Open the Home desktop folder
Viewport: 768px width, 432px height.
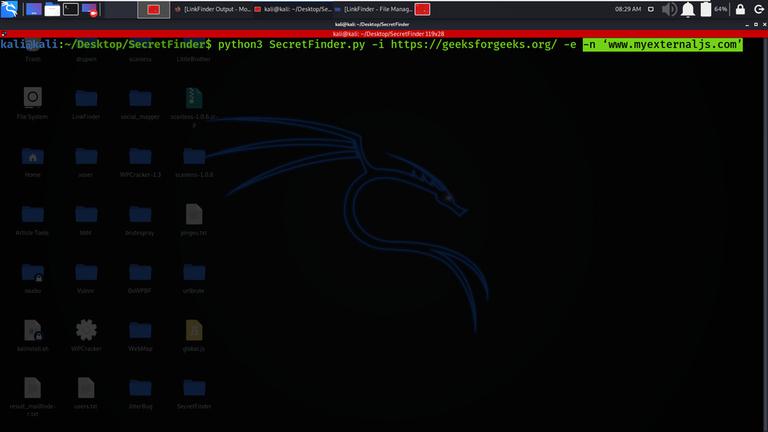32,162
